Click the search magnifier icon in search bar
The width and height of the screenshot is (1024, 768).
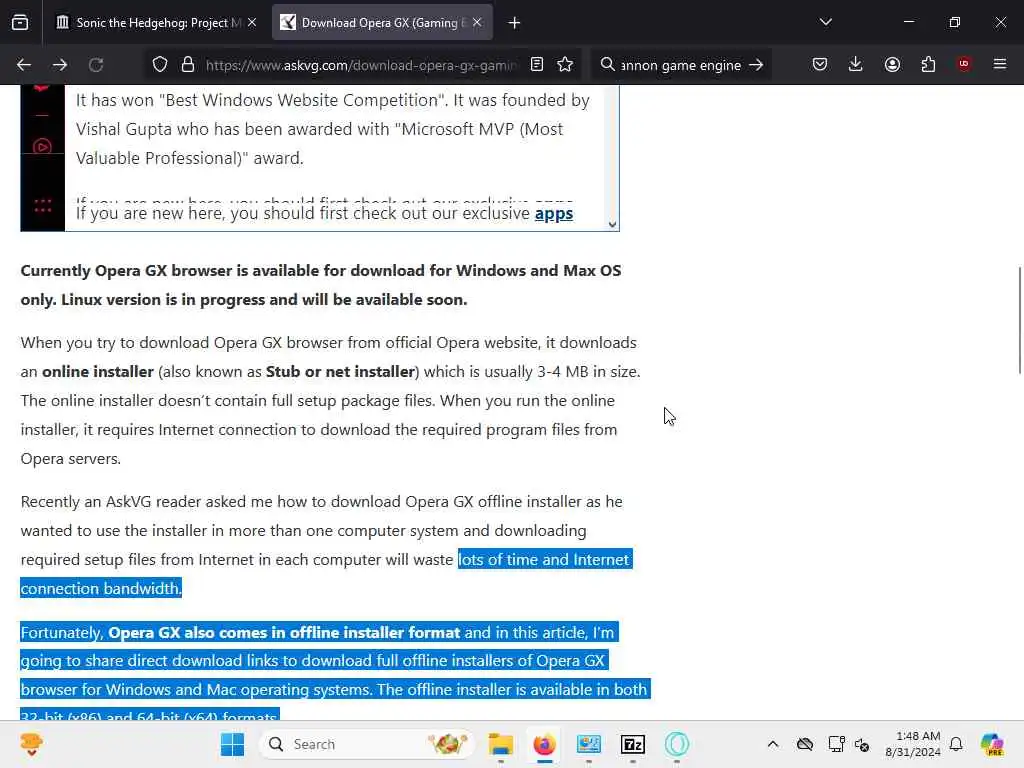point(607,65)
